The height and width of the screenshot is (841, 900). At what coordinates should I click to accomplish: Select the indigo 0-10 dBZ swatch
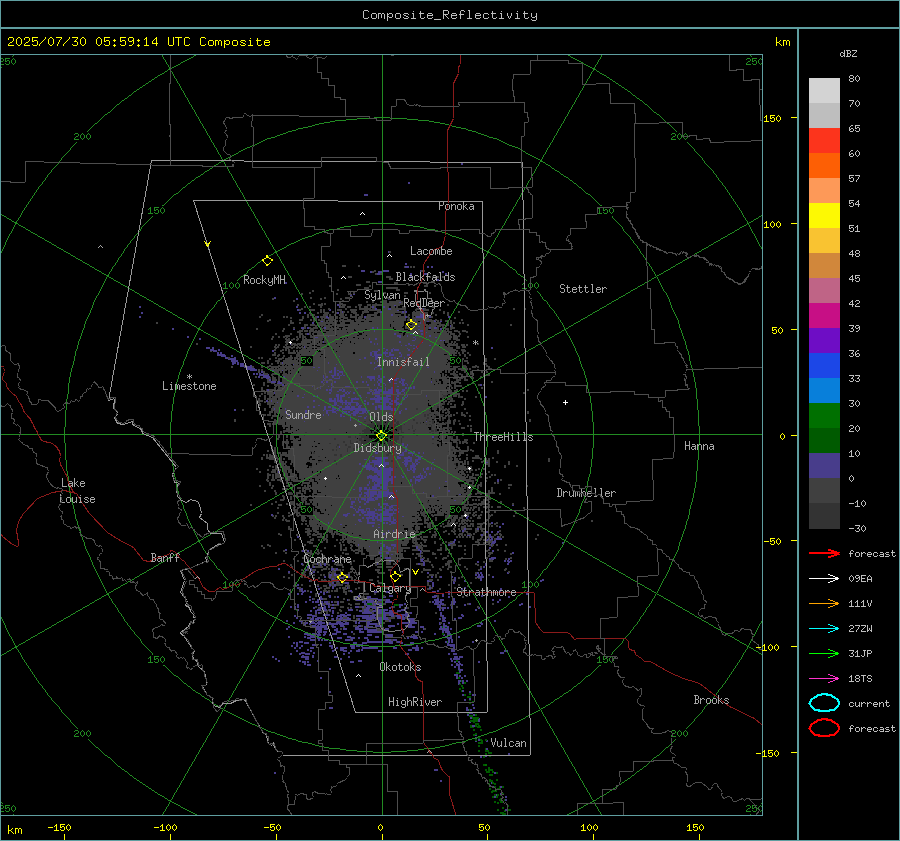pyautogui.click(x=824, y=466)
